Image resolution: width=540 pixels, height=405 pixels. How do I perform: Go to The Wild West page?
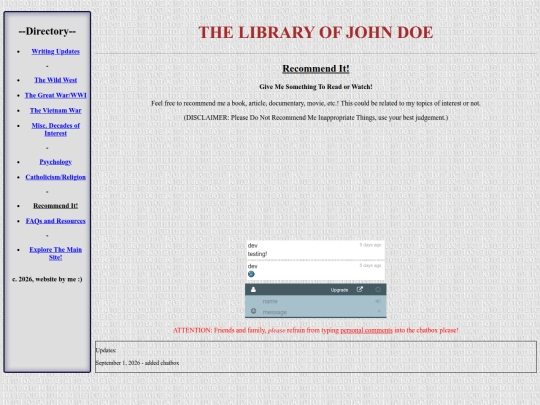pyautogui.click(x=55, y=80)
